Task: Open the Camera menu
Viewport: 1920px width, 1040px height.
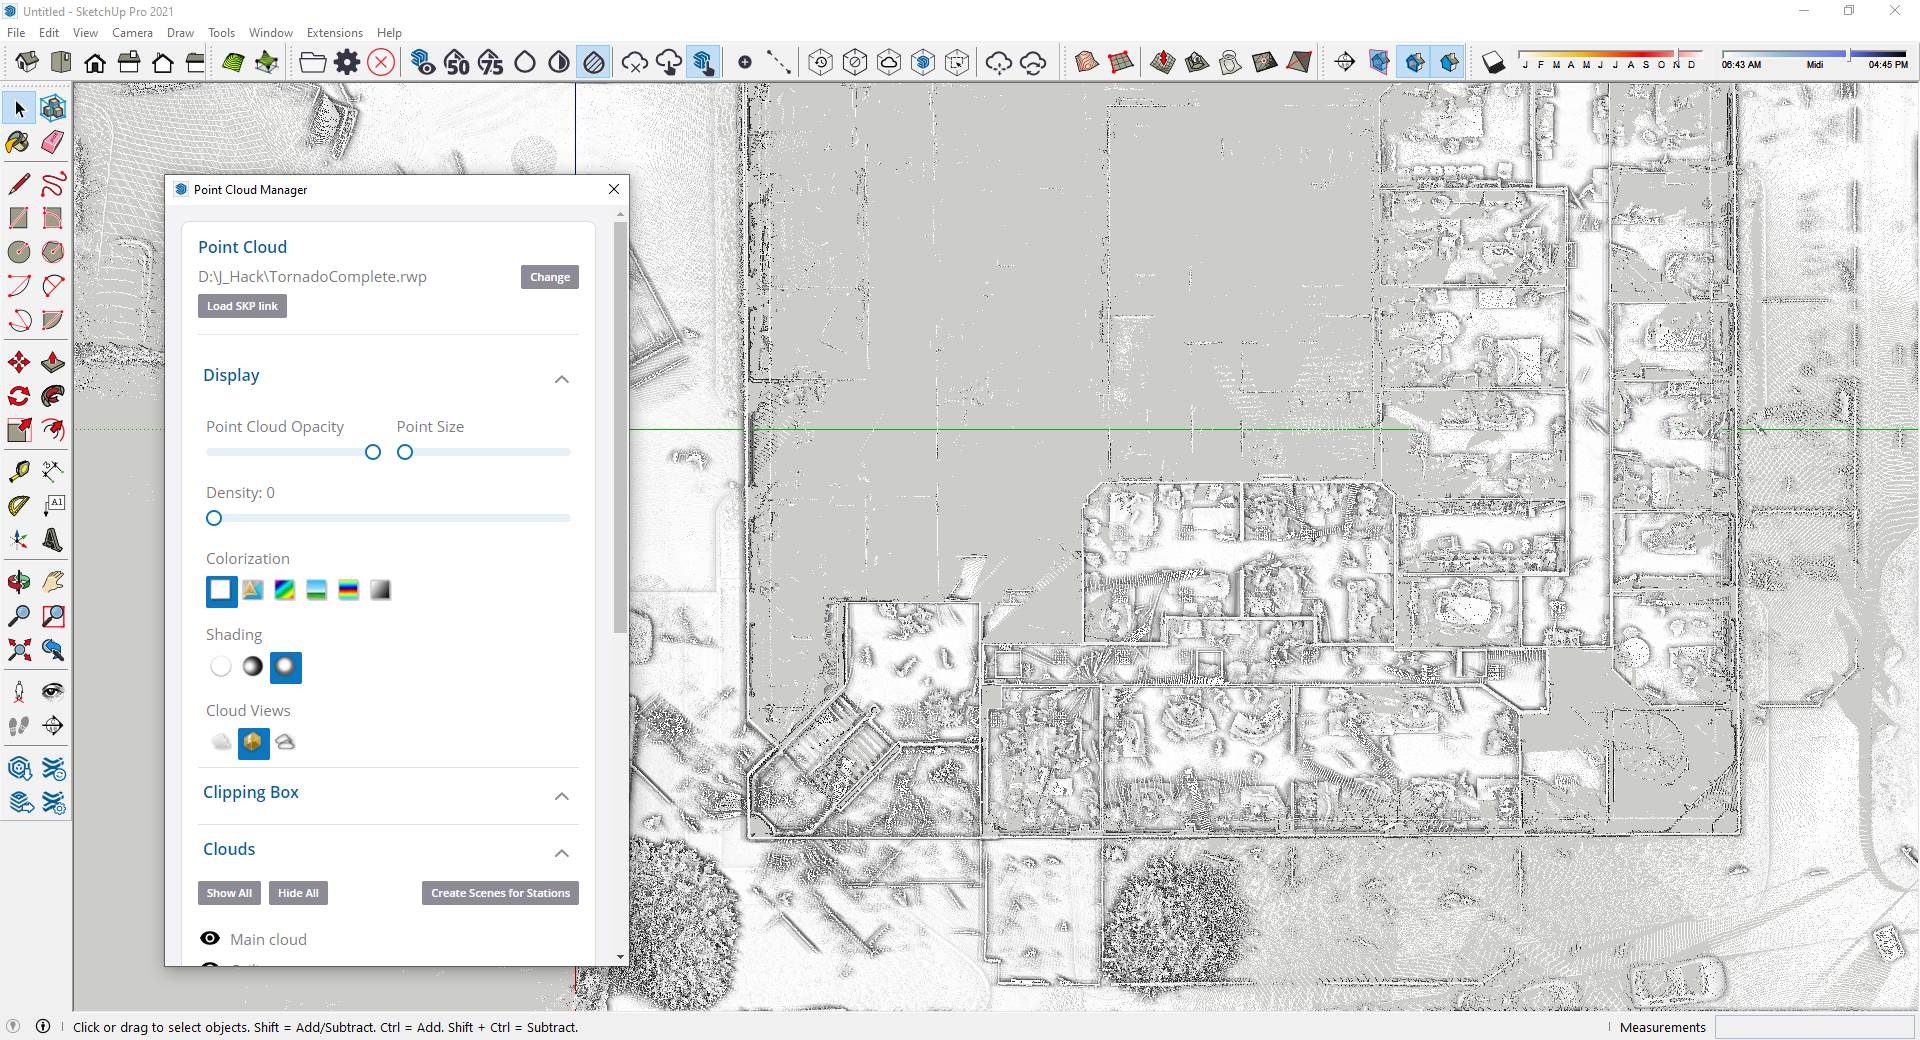Action: point(132,32)
